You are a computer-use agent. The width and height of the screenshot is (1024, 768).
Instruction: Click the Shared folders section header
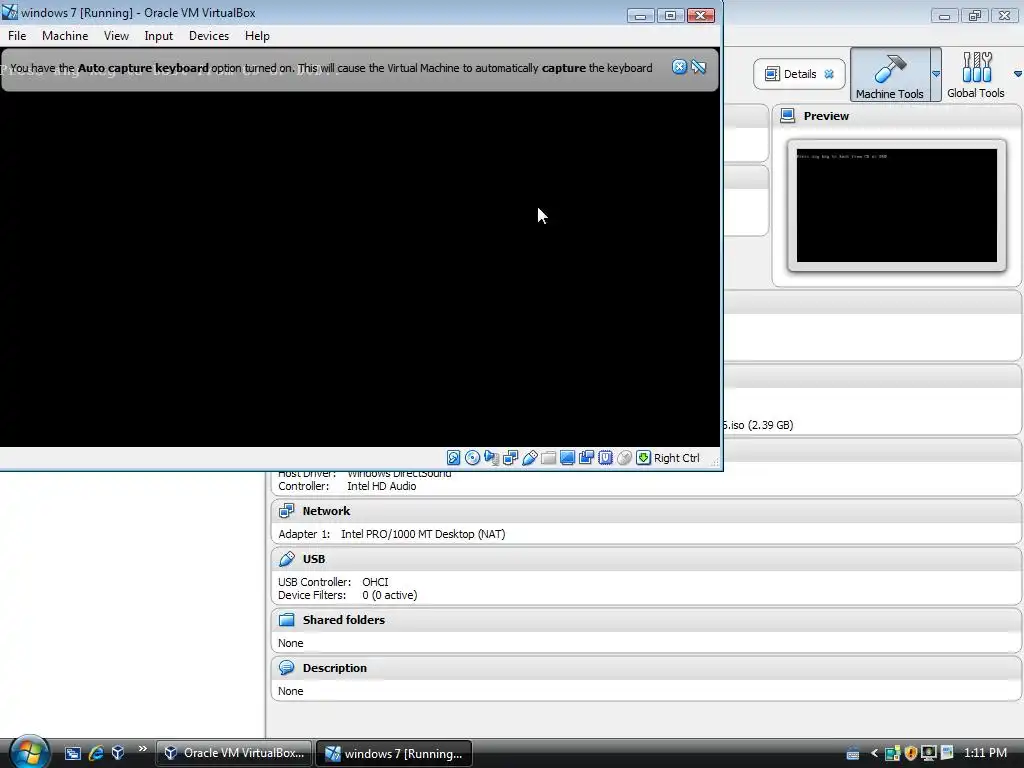click(x=646, y=620)
